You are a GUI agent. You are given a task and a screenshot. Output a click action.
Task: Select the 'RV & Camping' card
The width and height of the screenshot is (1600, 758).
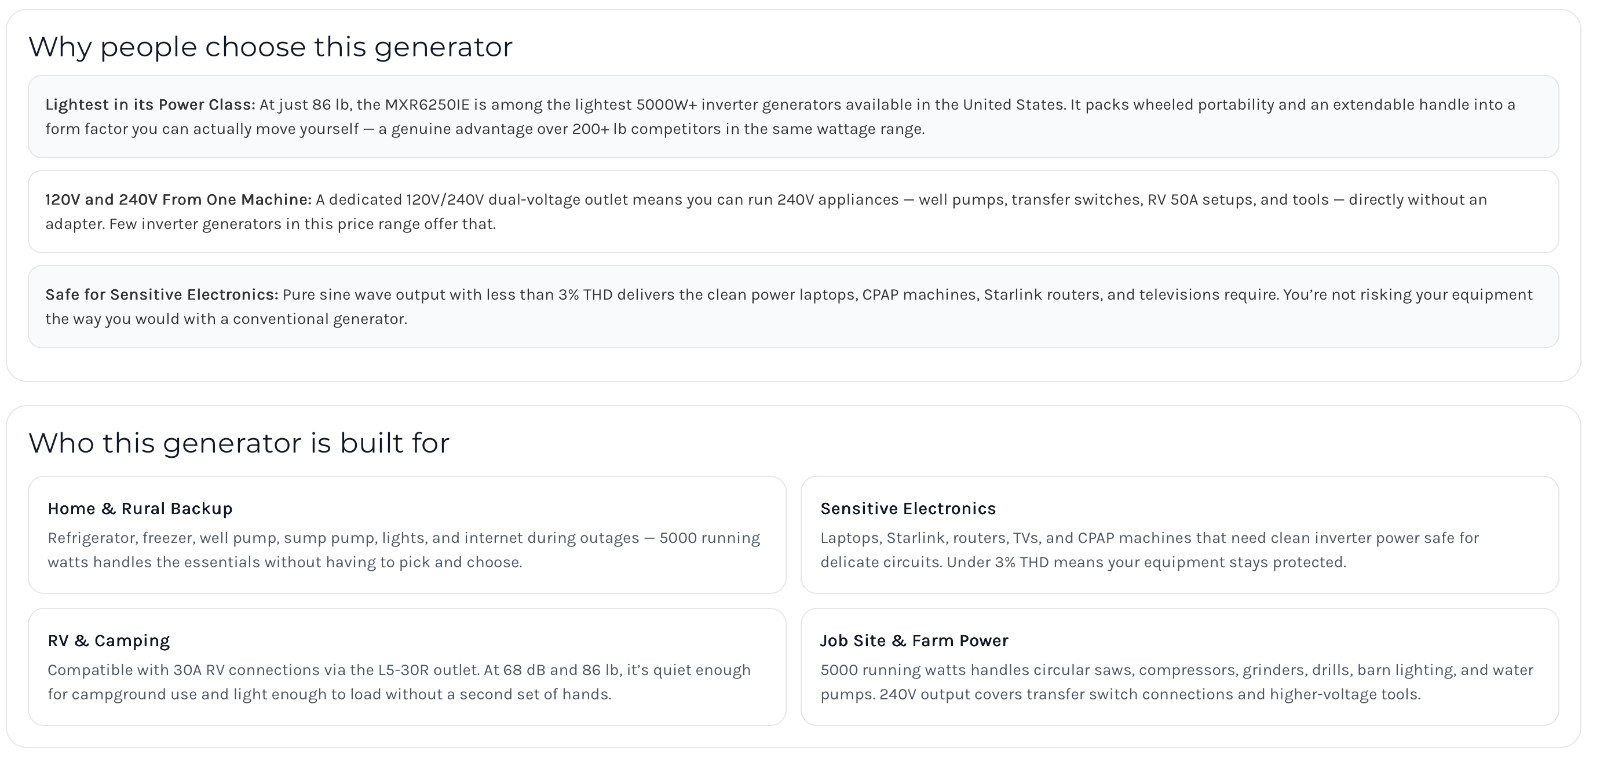tap(407, 667)
